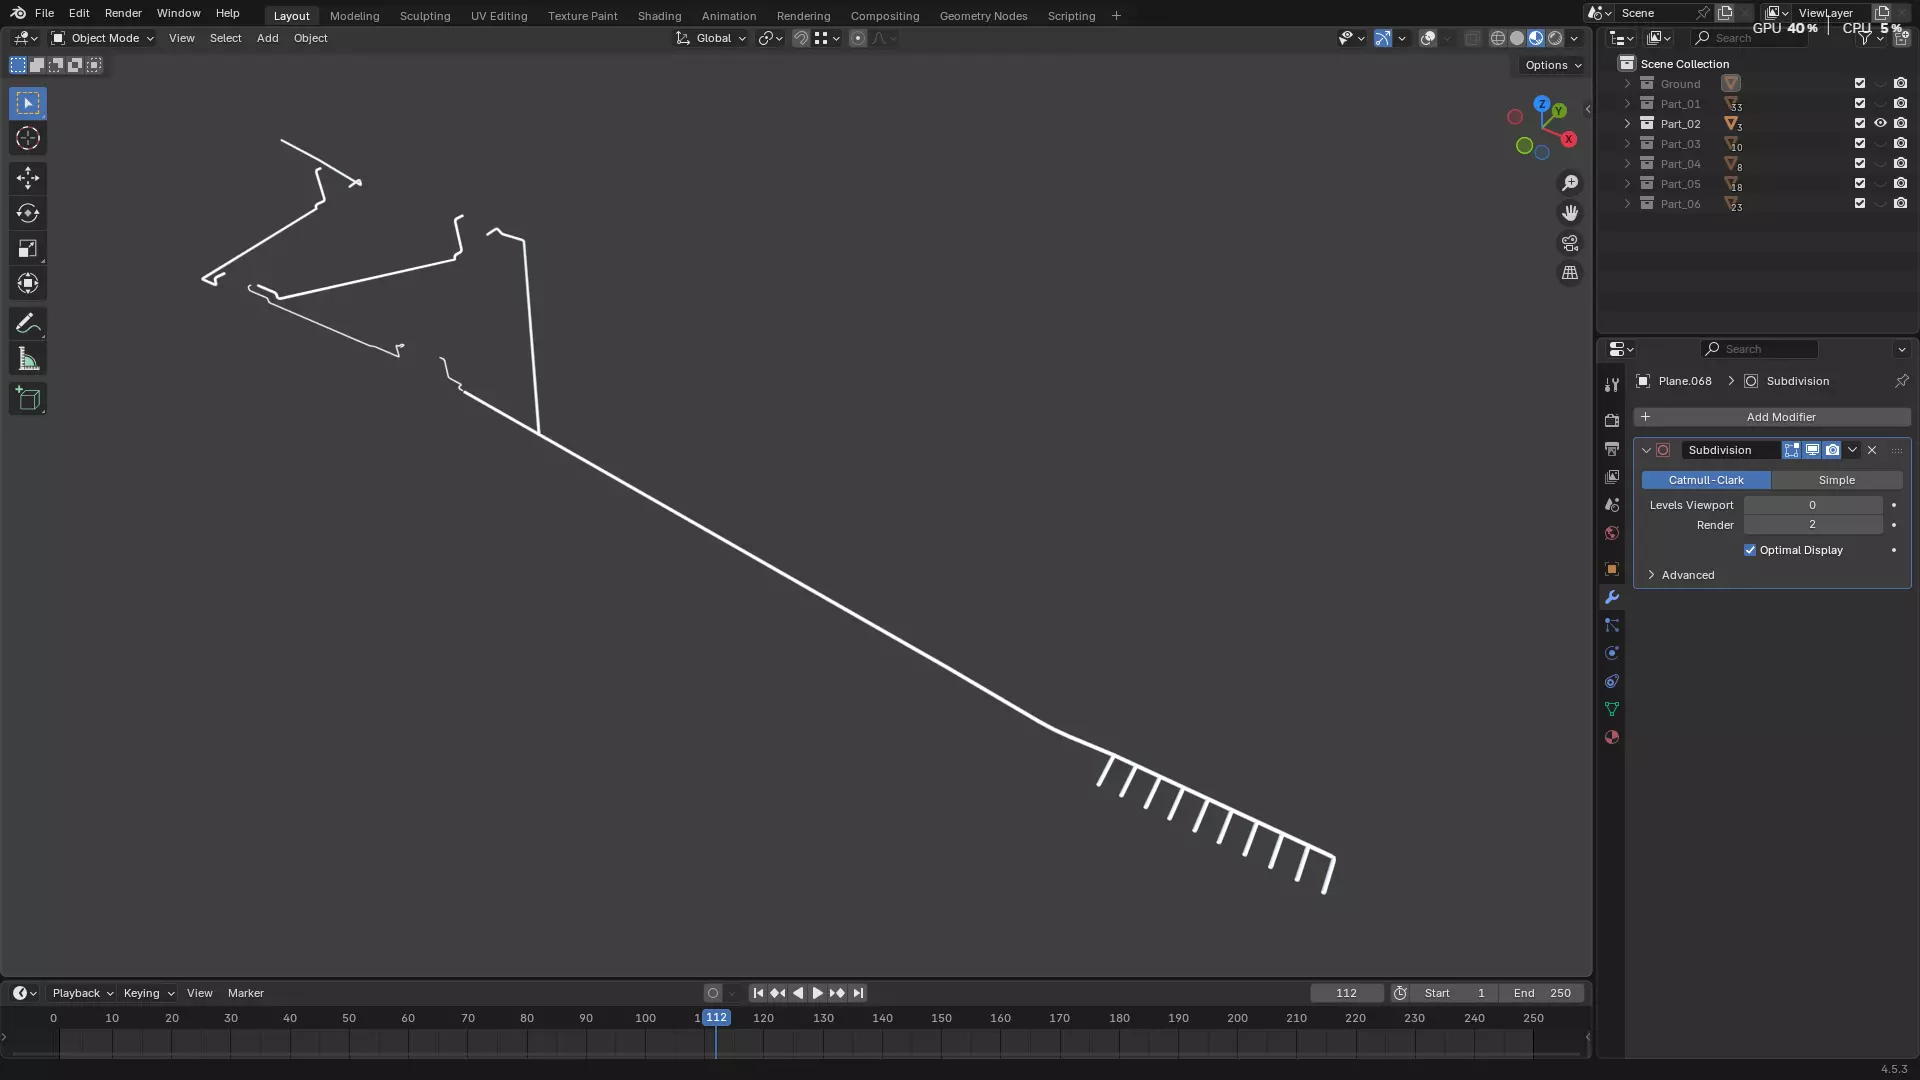Select the Rotate tool
1920x1080 pixels.
[28, 213]
